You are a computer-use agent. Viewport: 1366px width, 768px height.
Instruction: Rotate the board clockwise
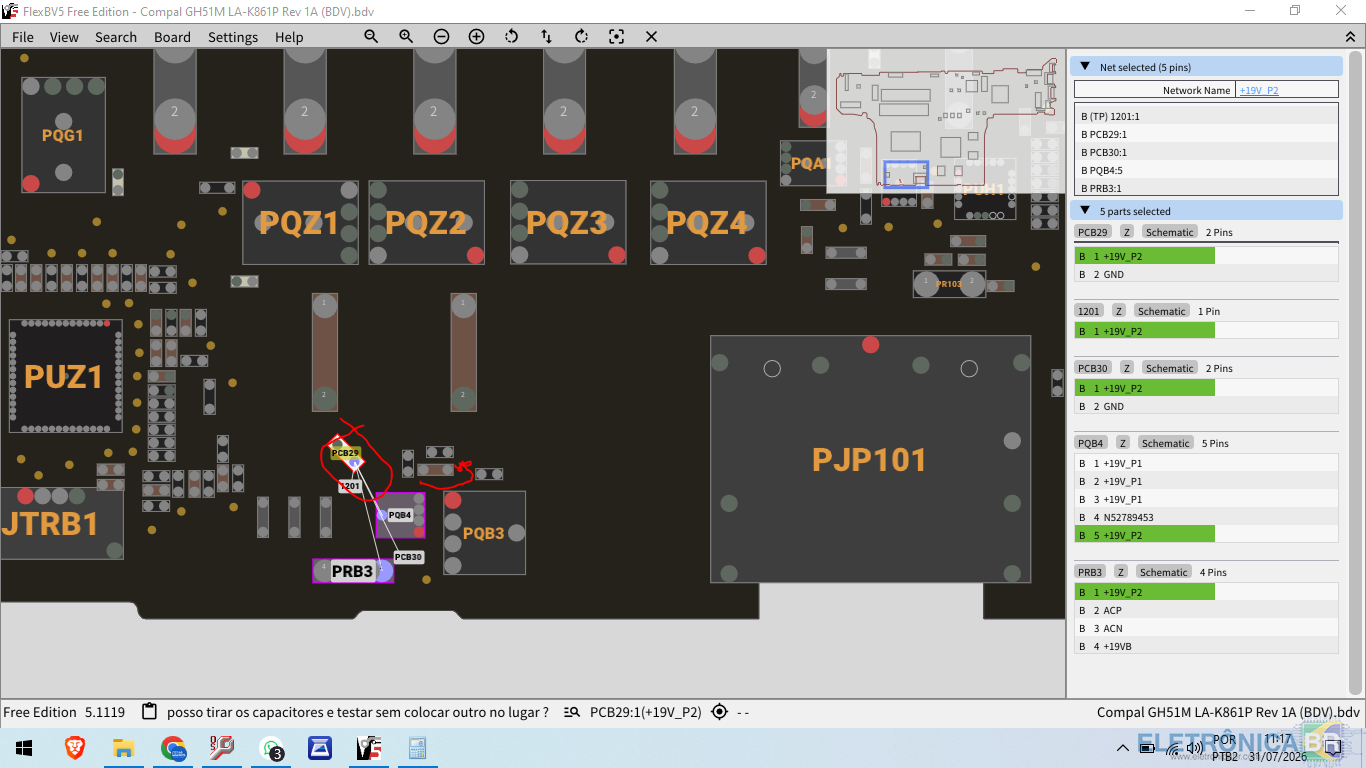click(581, 36)
